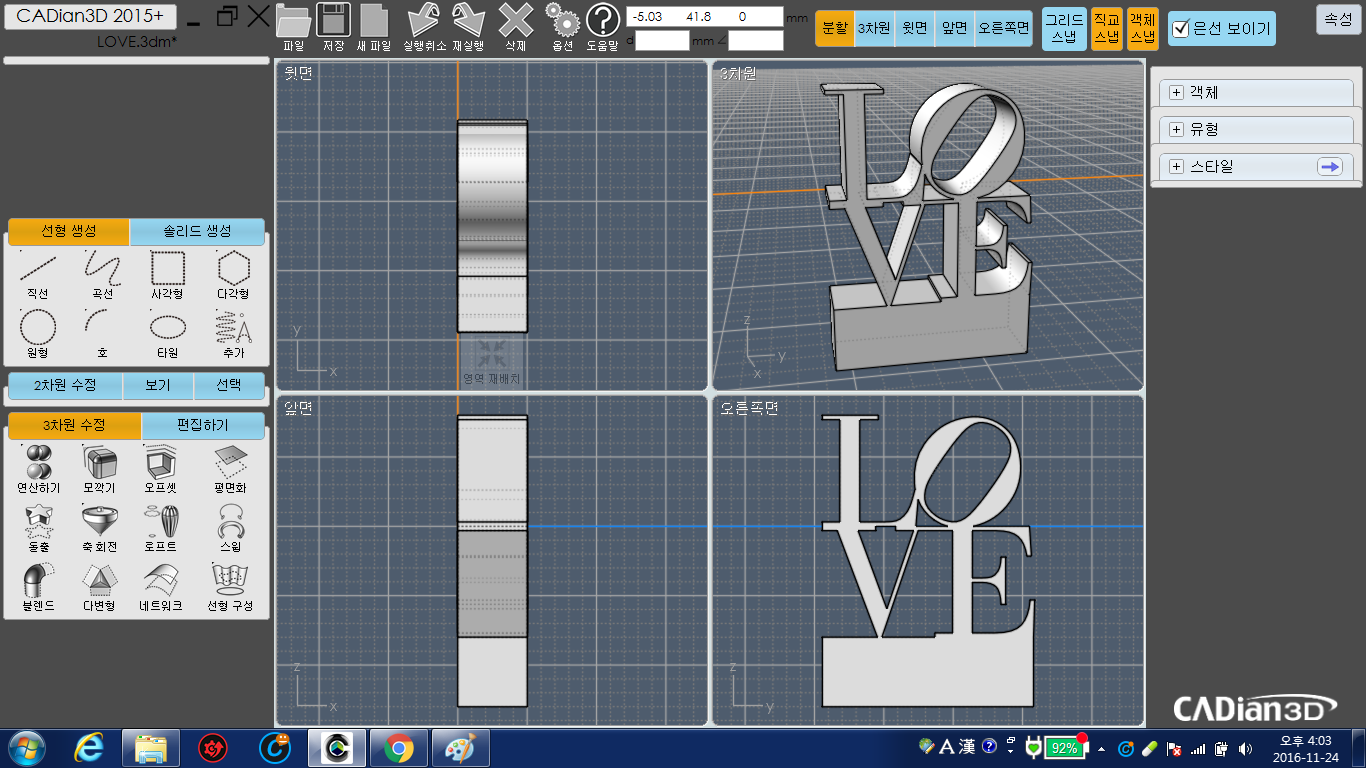Toggle 은선 보이기 checkbox
This screenshot has width=1366, height=768.
click(x=1180, y=29)
